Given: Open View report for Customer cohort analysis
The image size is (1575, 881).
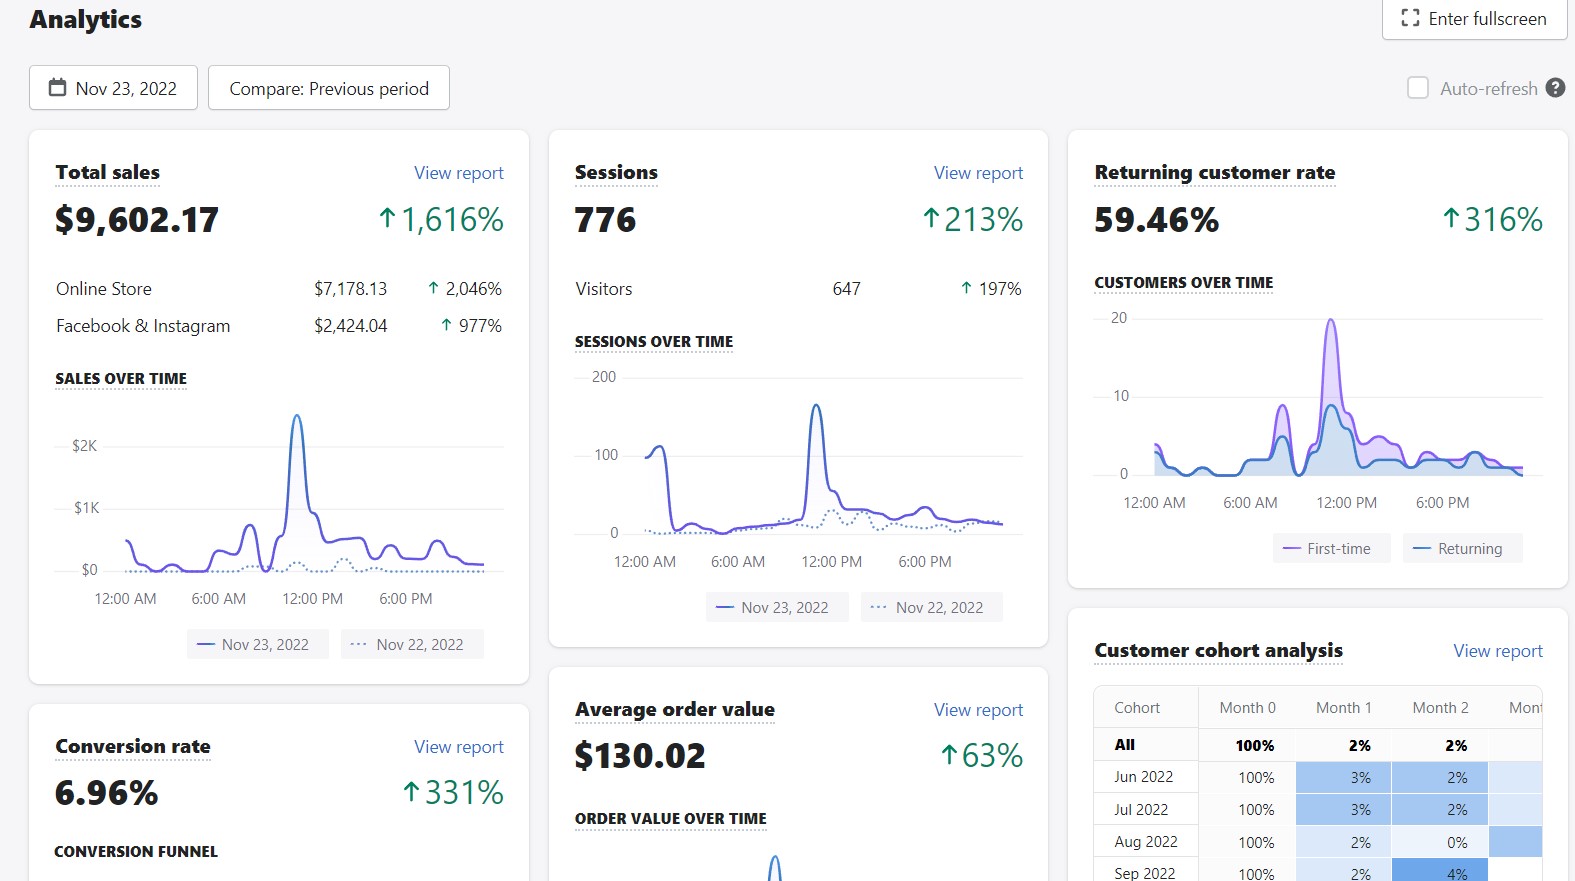Looking at the screenshot, I should point(1498,651).
